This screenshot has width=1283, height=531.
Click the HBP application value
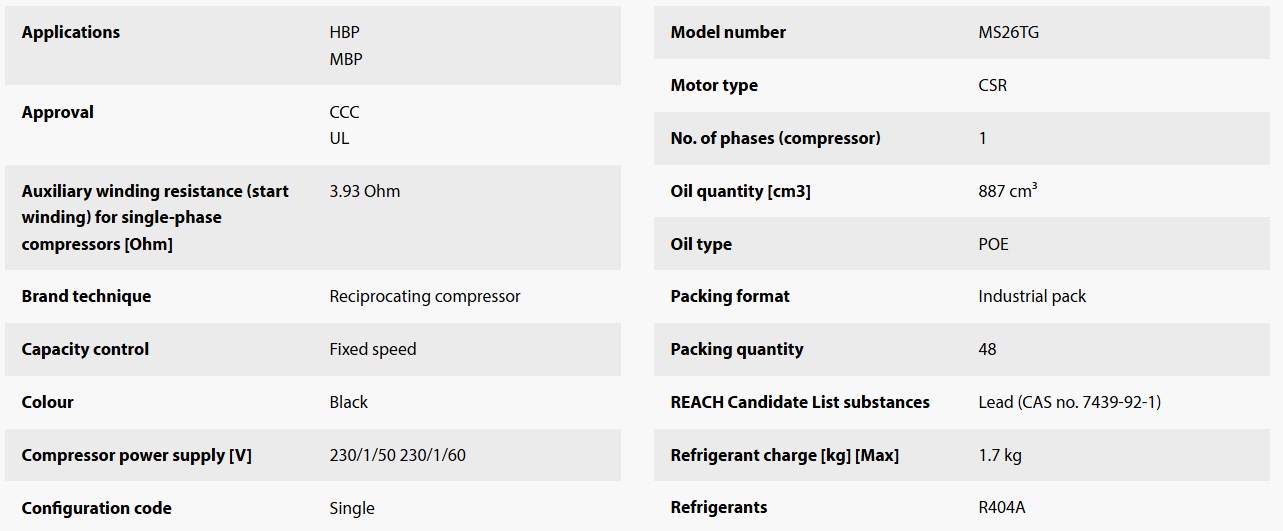[344, 32]
